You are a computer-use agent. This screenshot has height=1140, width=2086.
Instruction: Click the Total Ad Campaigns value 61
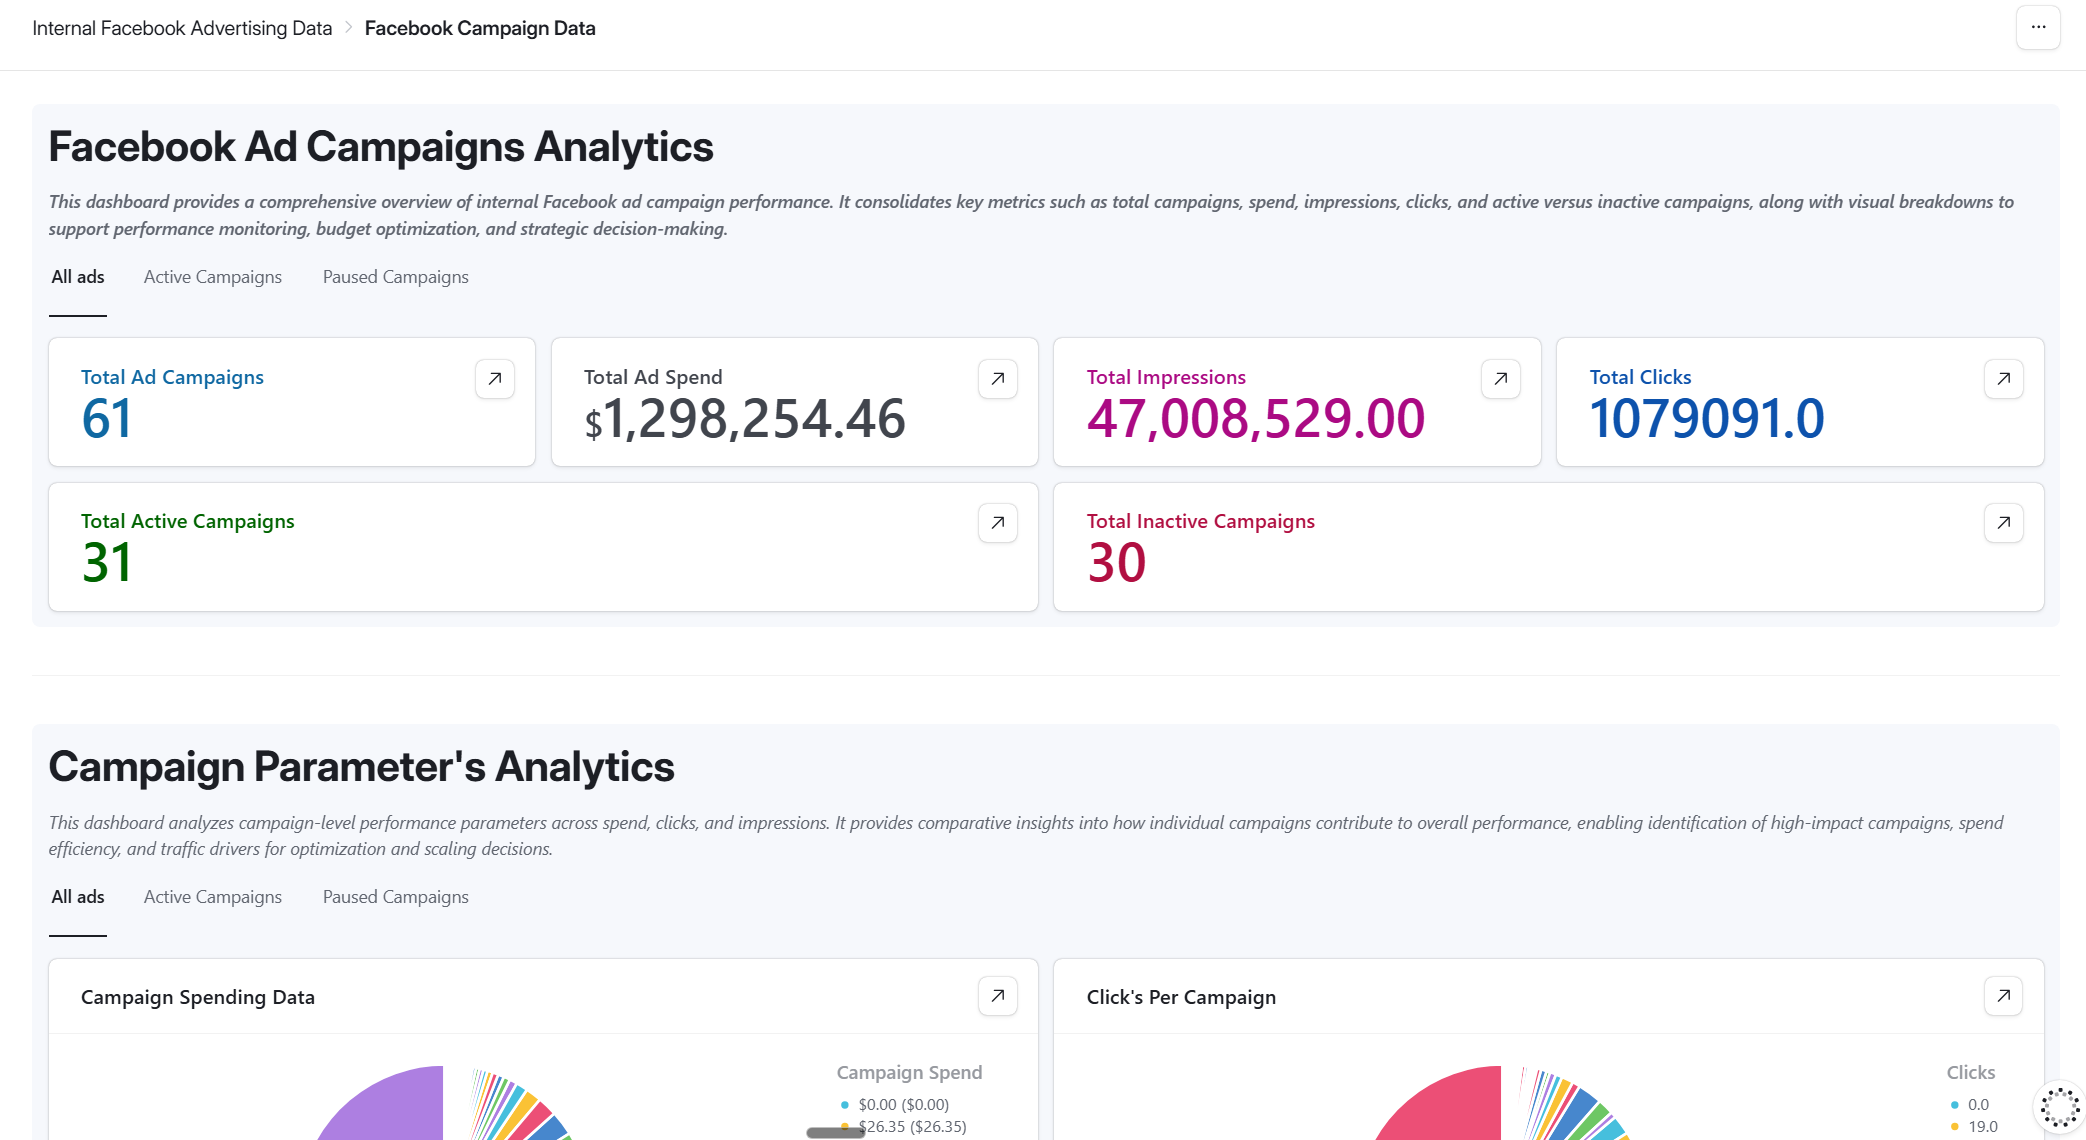coord(107,419)
